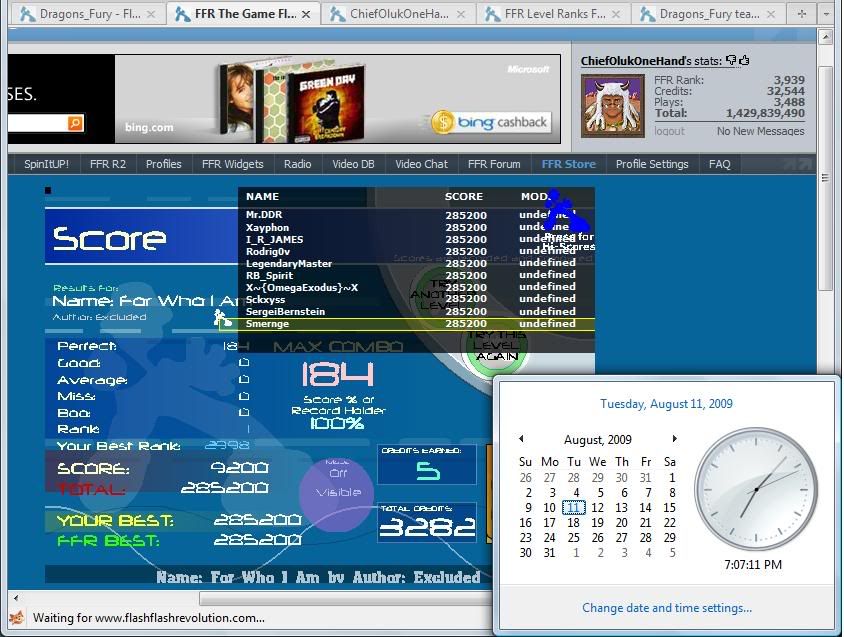The height and width of the screenshot is (637, 844).
Task: Go to next month in calendar
Action: pos(675,439)
